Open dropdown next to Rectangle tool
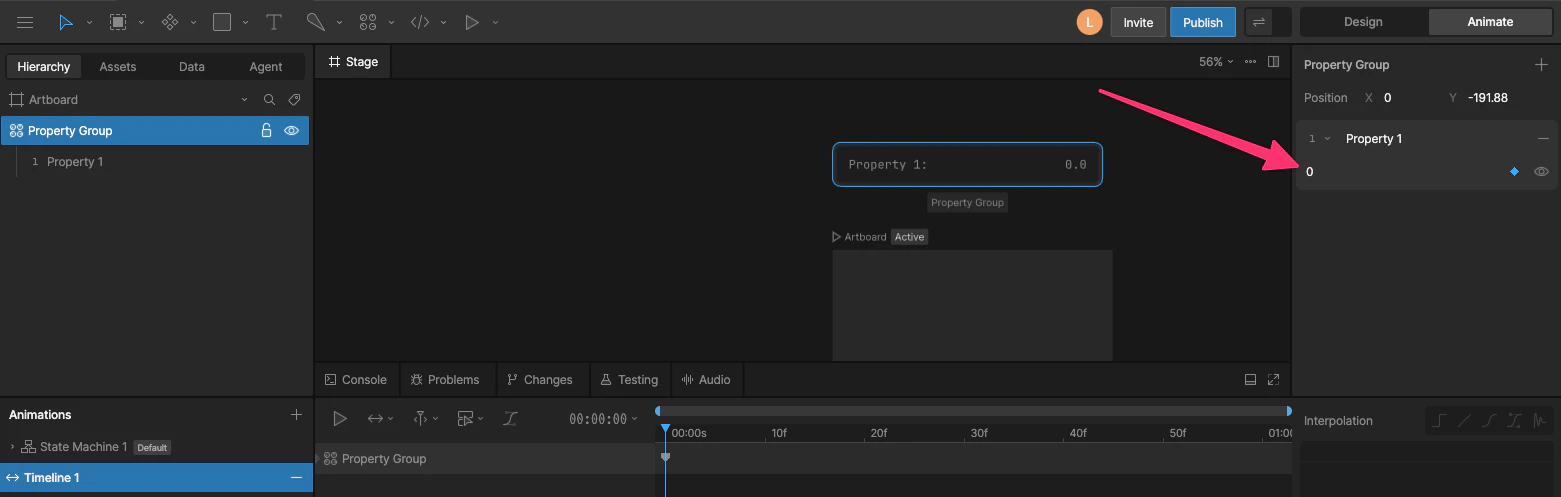The image size is (1561, 497). point(245,23)
